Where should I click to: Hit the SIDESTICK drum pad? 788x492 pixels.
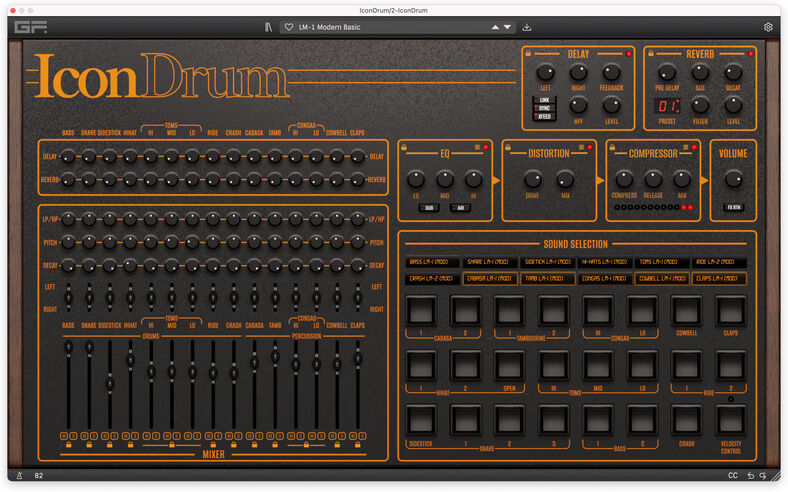pyautogui.click(x=421, y=421)
